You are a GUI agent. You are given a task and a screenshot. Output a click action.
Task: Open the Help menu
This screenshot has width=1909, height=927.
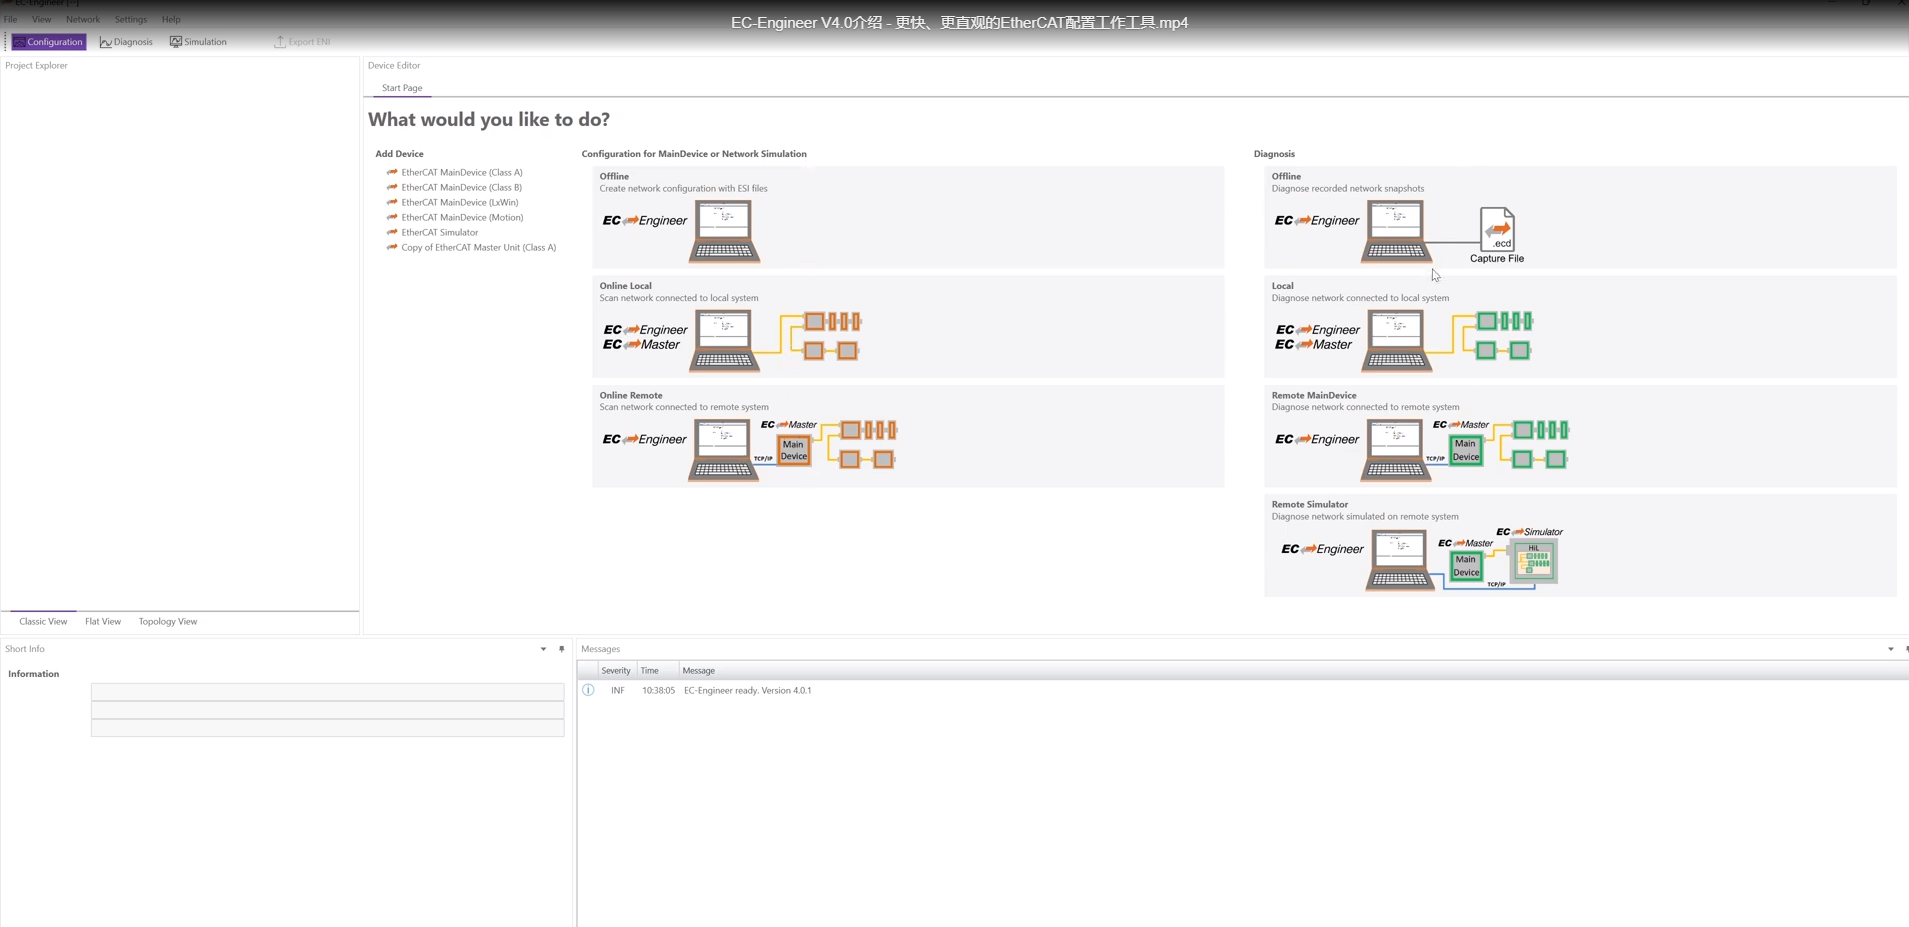[171, 19]
